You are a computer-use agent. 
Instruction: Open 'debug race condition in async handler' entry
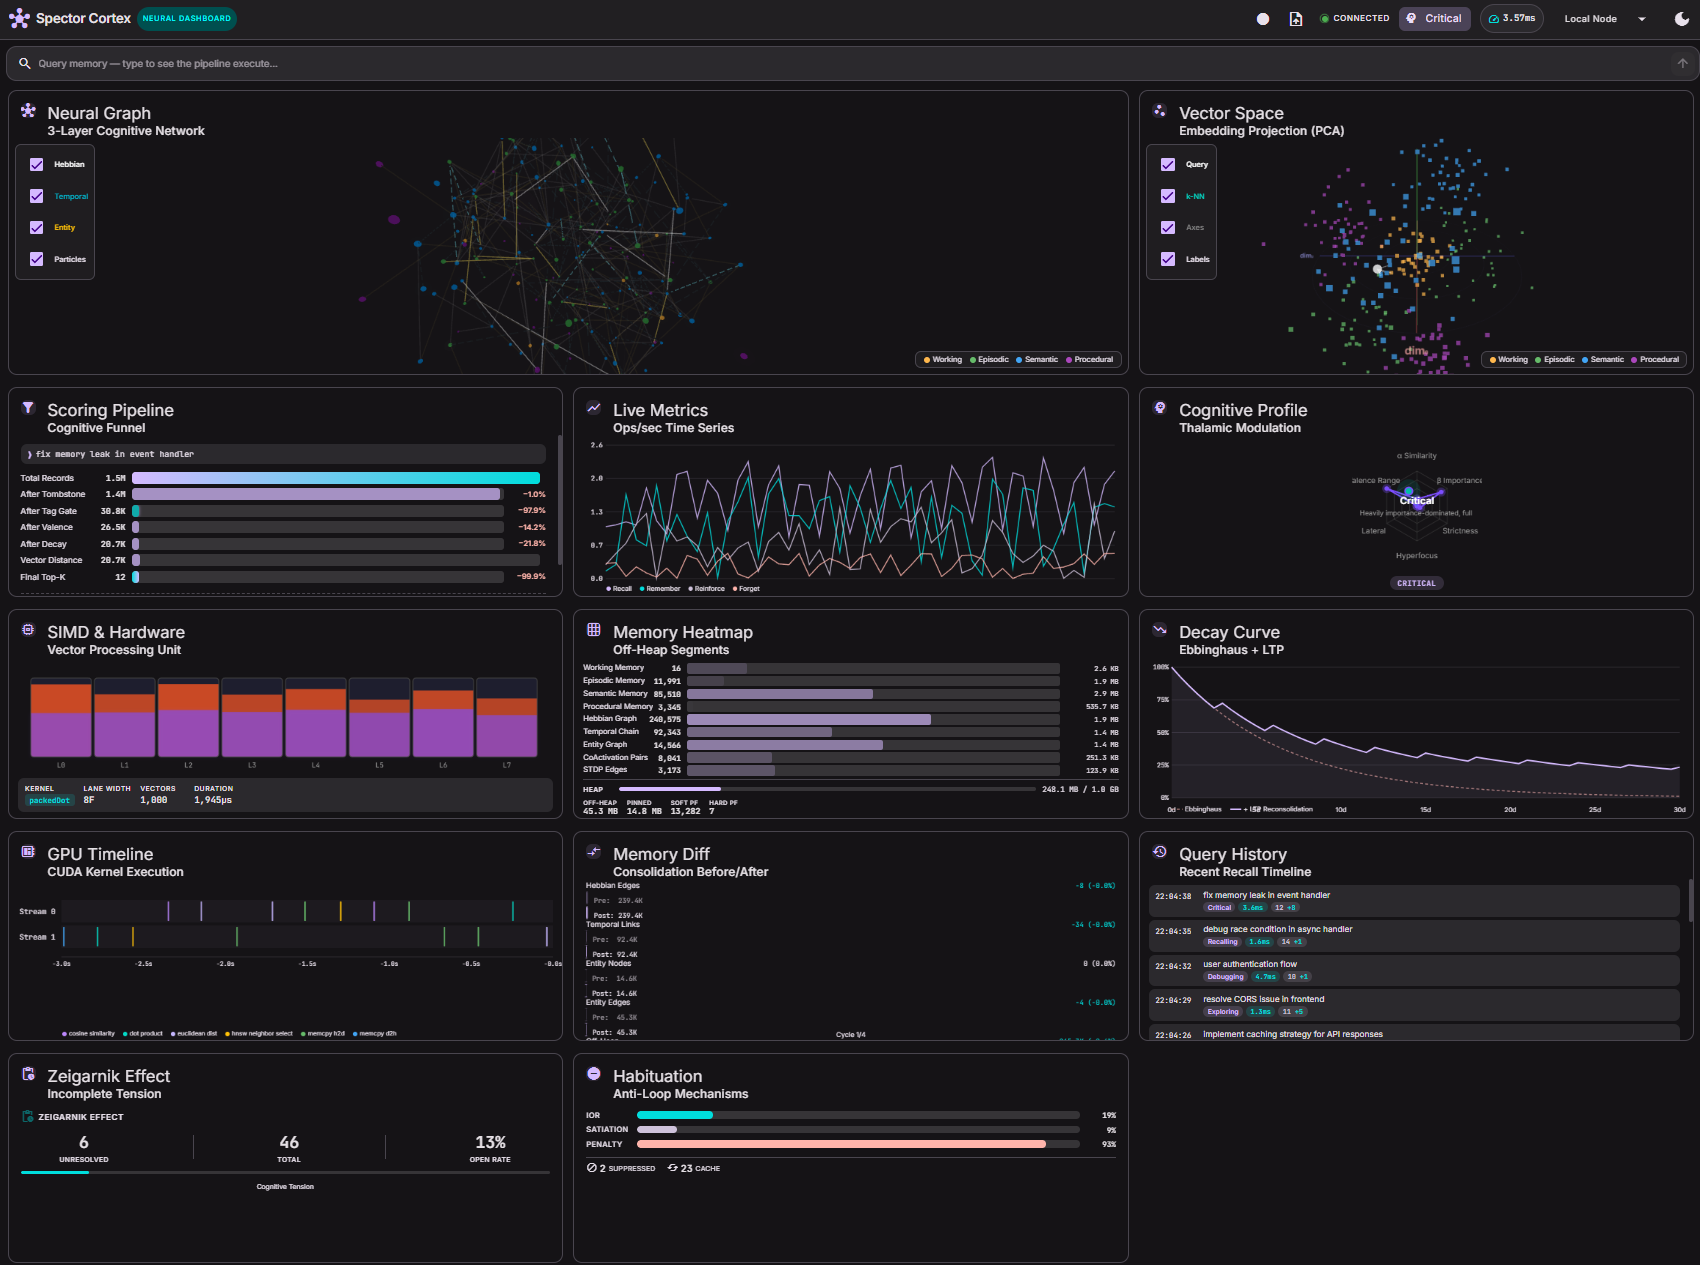pos(1414,936)
